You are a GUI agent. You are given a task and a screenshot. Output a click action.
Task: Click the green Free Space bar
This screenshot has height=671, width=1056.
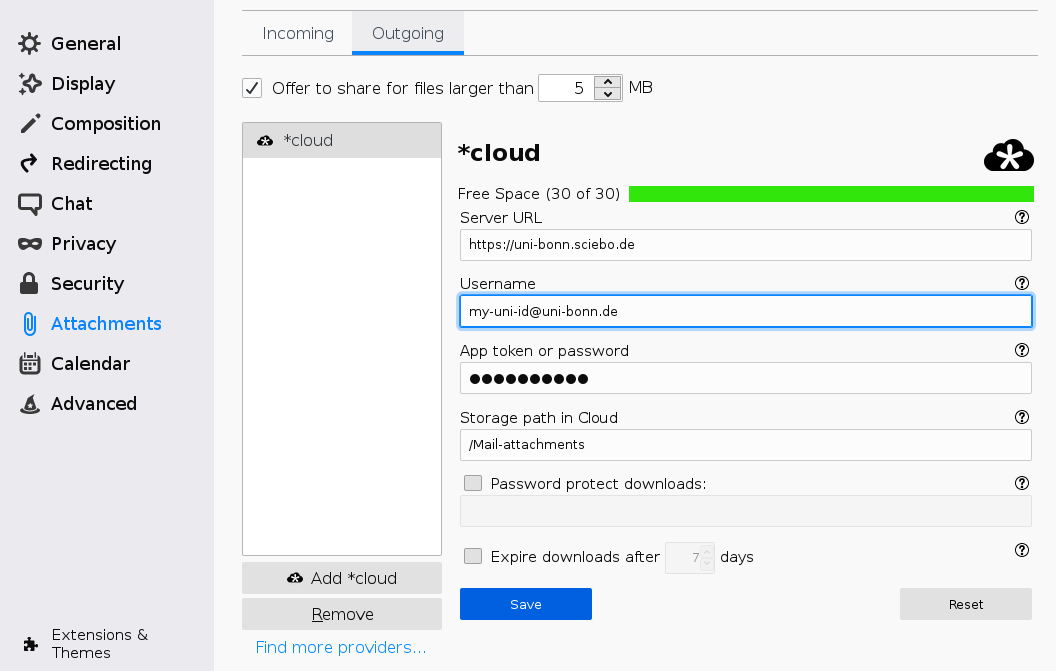pyautogui.click(x=831, y=193)
